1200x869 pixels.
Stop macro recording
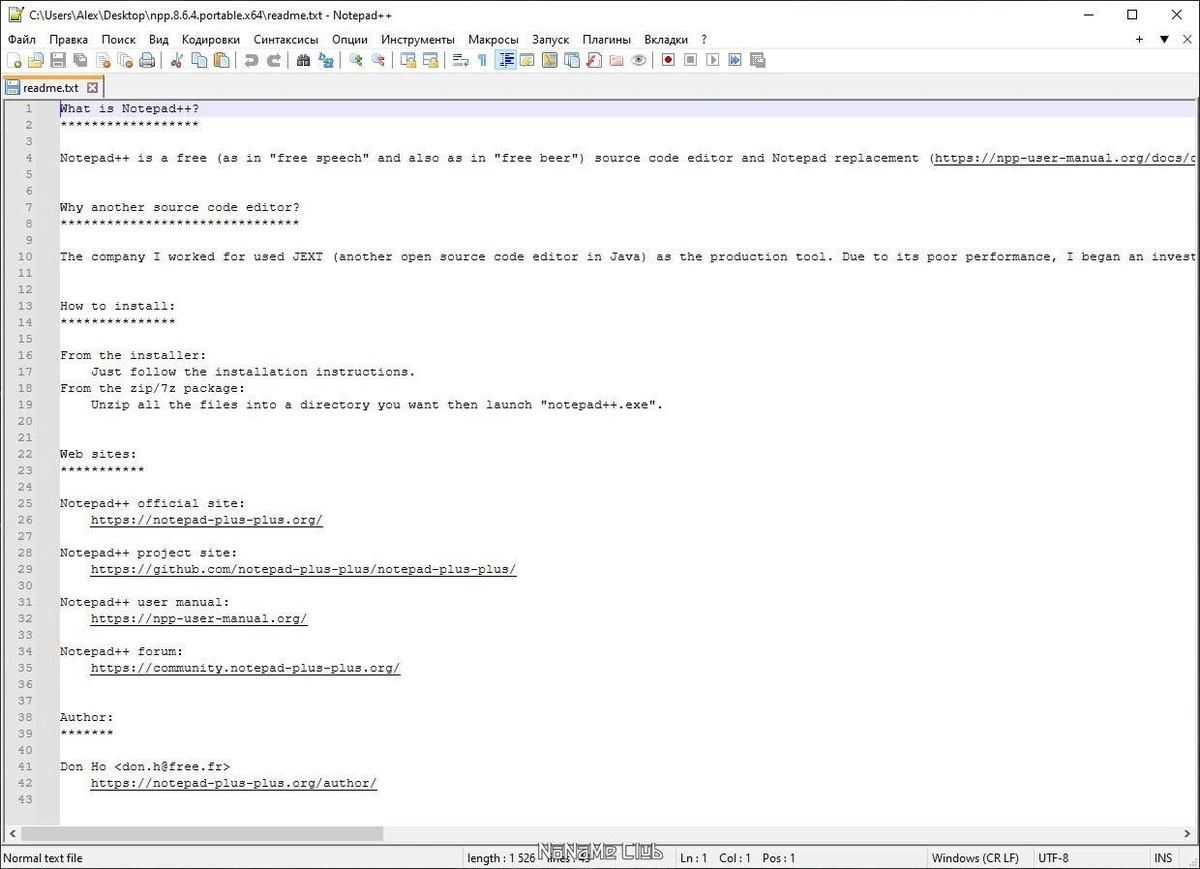pyautogui.click(x=690, y=60)
